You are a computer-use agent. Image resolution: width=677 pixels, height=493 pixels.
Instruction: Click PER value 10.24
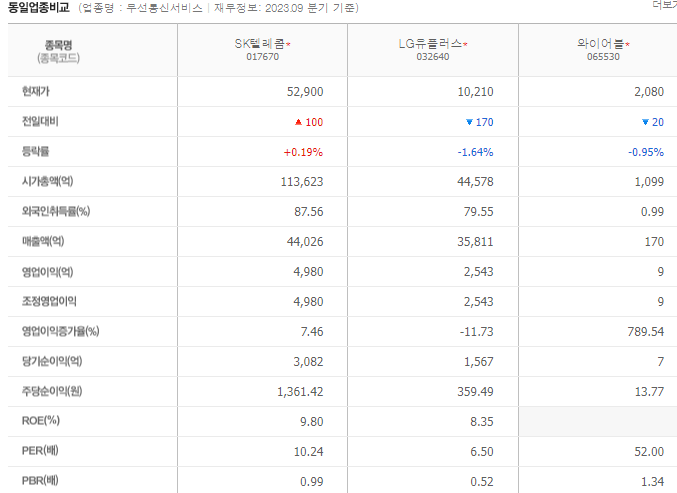[308, 452]
